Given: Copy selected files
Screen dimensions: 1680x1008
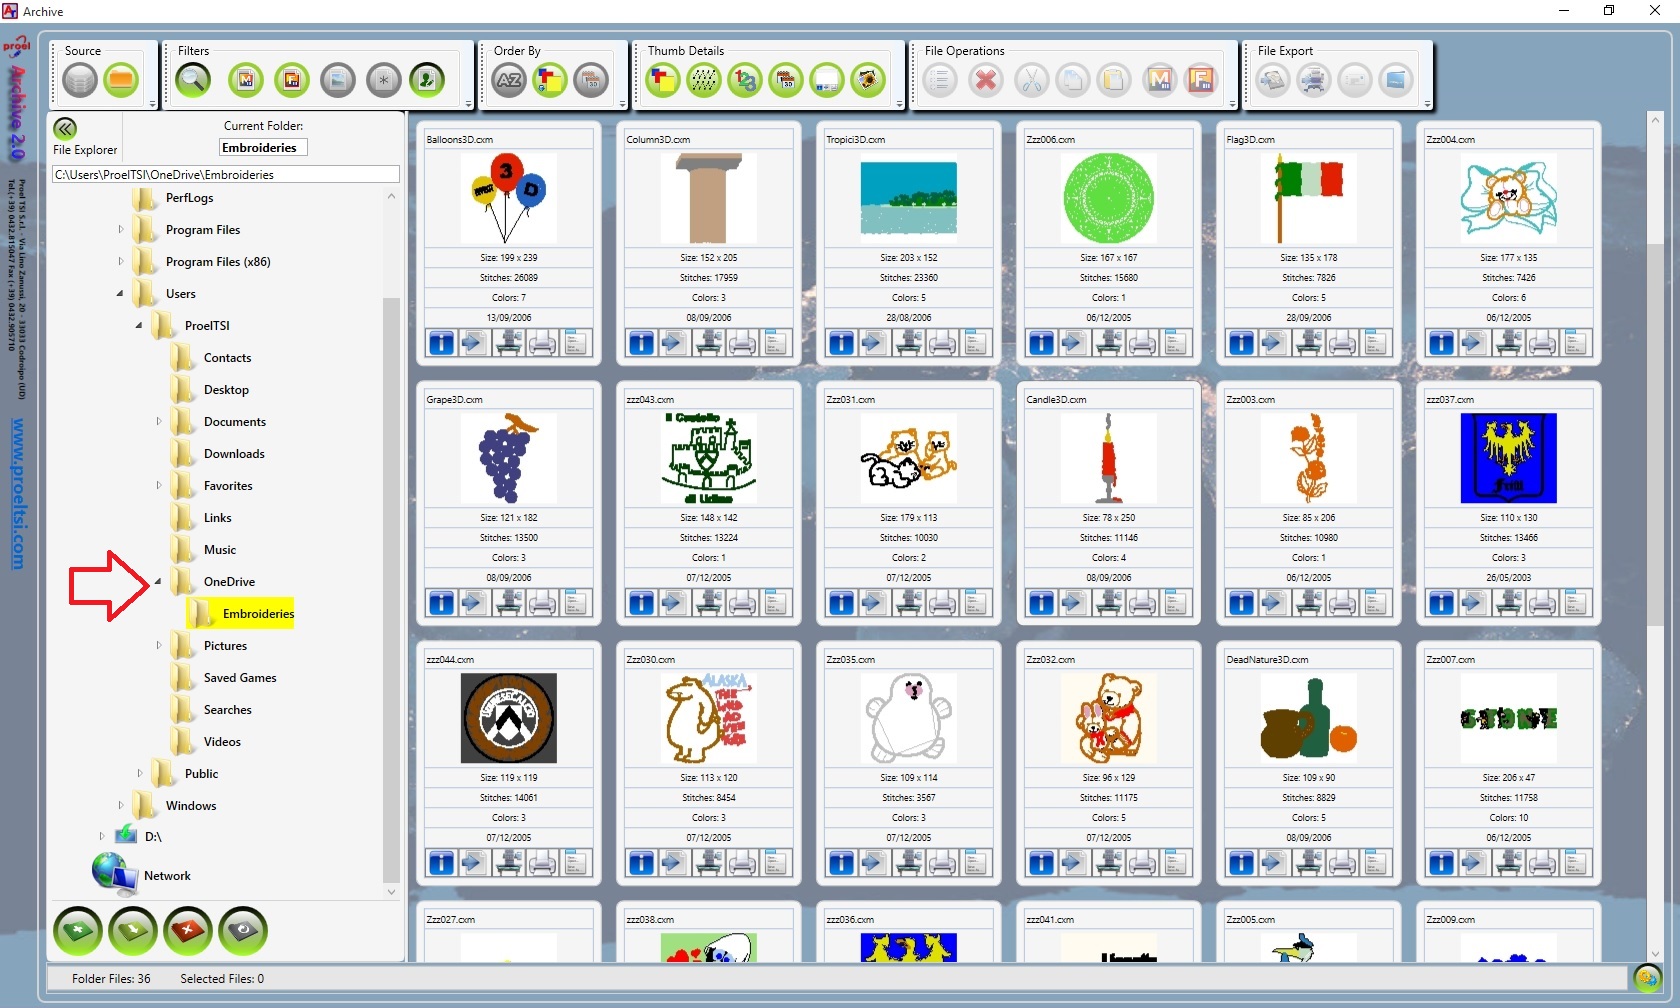Looking at the screenshot, I should click(x=1073, y=80).
